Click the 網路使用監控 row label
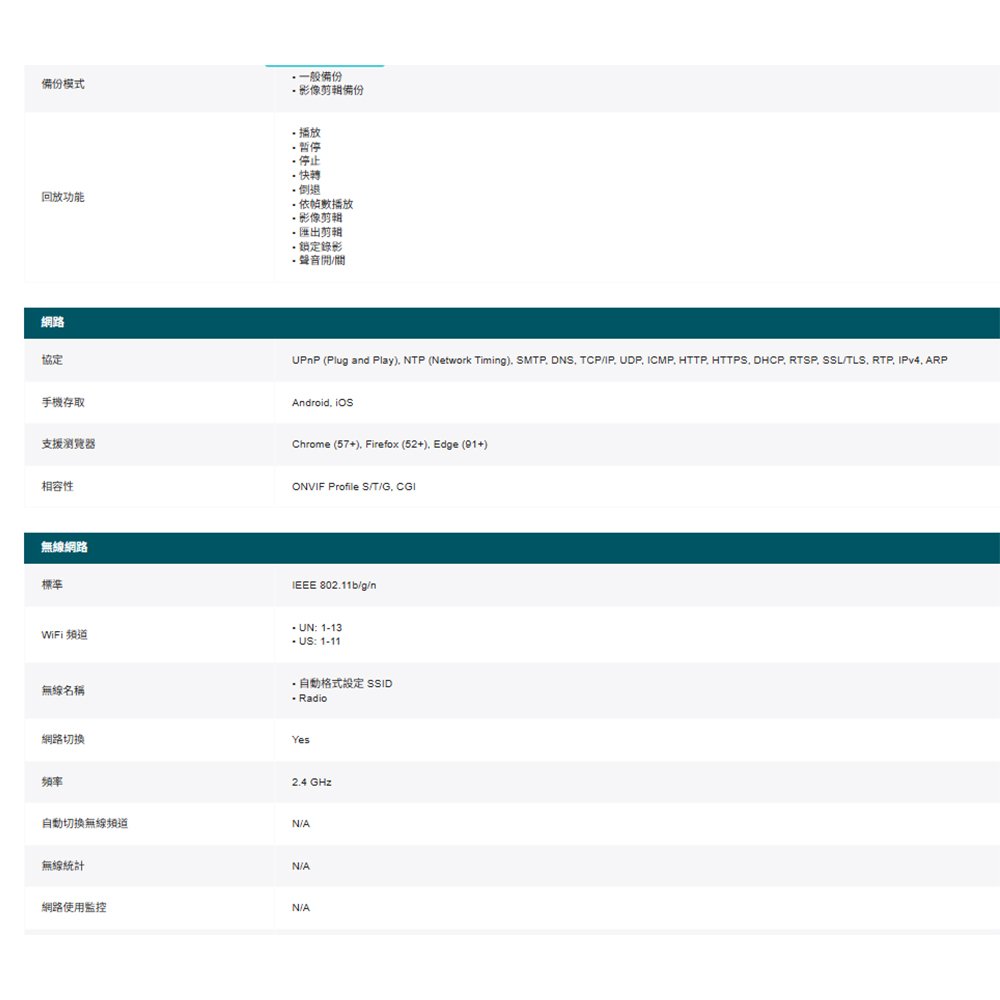The image size is (1000, 1000). pyautogui.click(x=74, y=907)
